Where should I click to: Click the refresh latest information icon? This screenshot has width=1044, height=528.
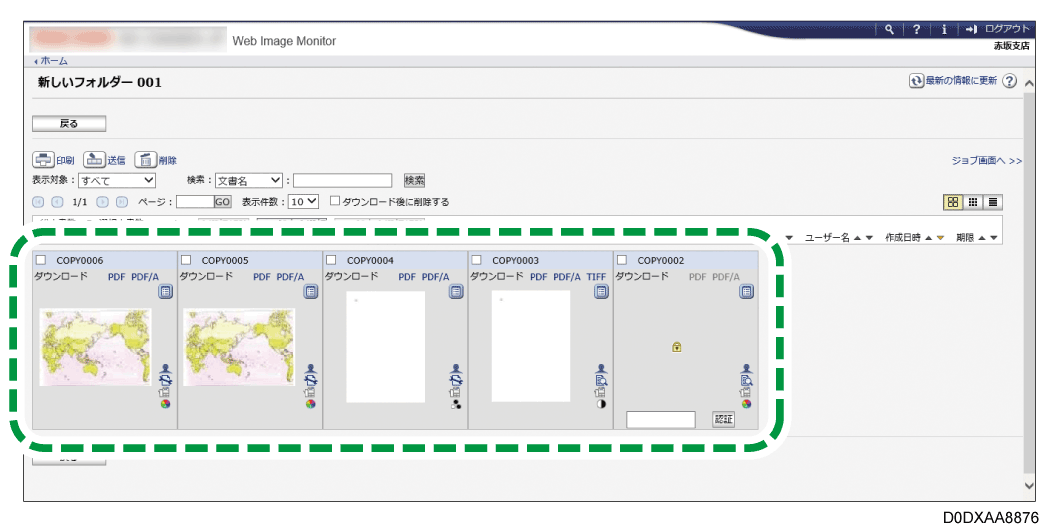click(915, 81)
